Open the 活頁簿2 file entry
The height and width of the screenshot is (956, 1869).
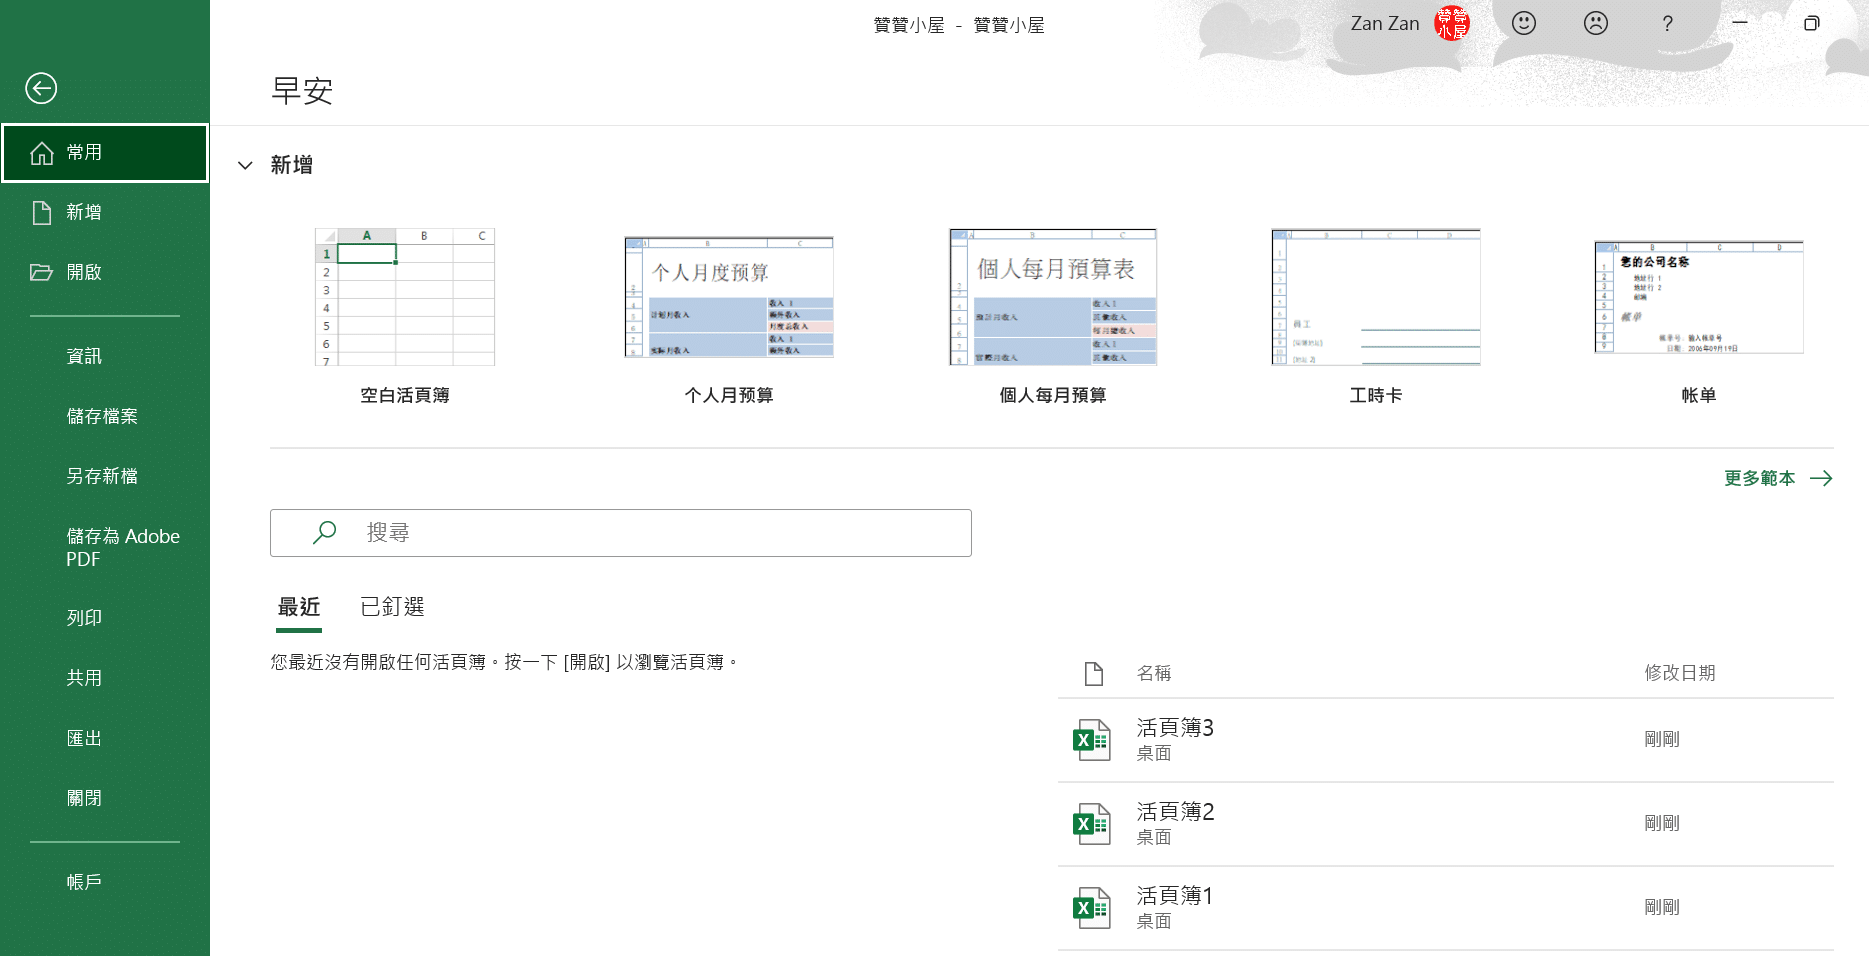(x=1175, y=822)
